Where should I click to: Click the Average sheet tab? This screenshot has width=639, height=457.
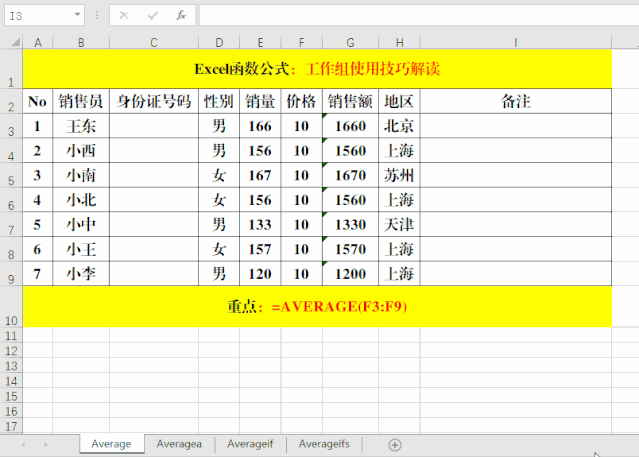click(111, 444)
